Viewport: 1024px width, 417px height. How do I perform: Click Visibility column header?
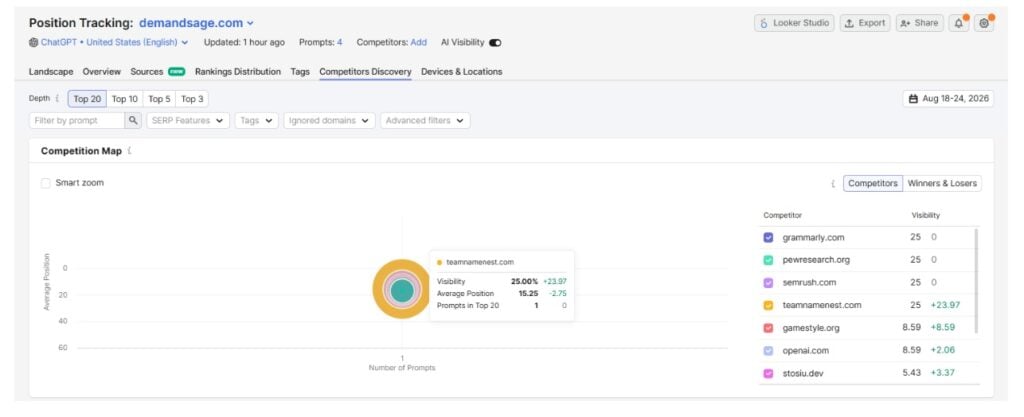click(x=925, y=215)
